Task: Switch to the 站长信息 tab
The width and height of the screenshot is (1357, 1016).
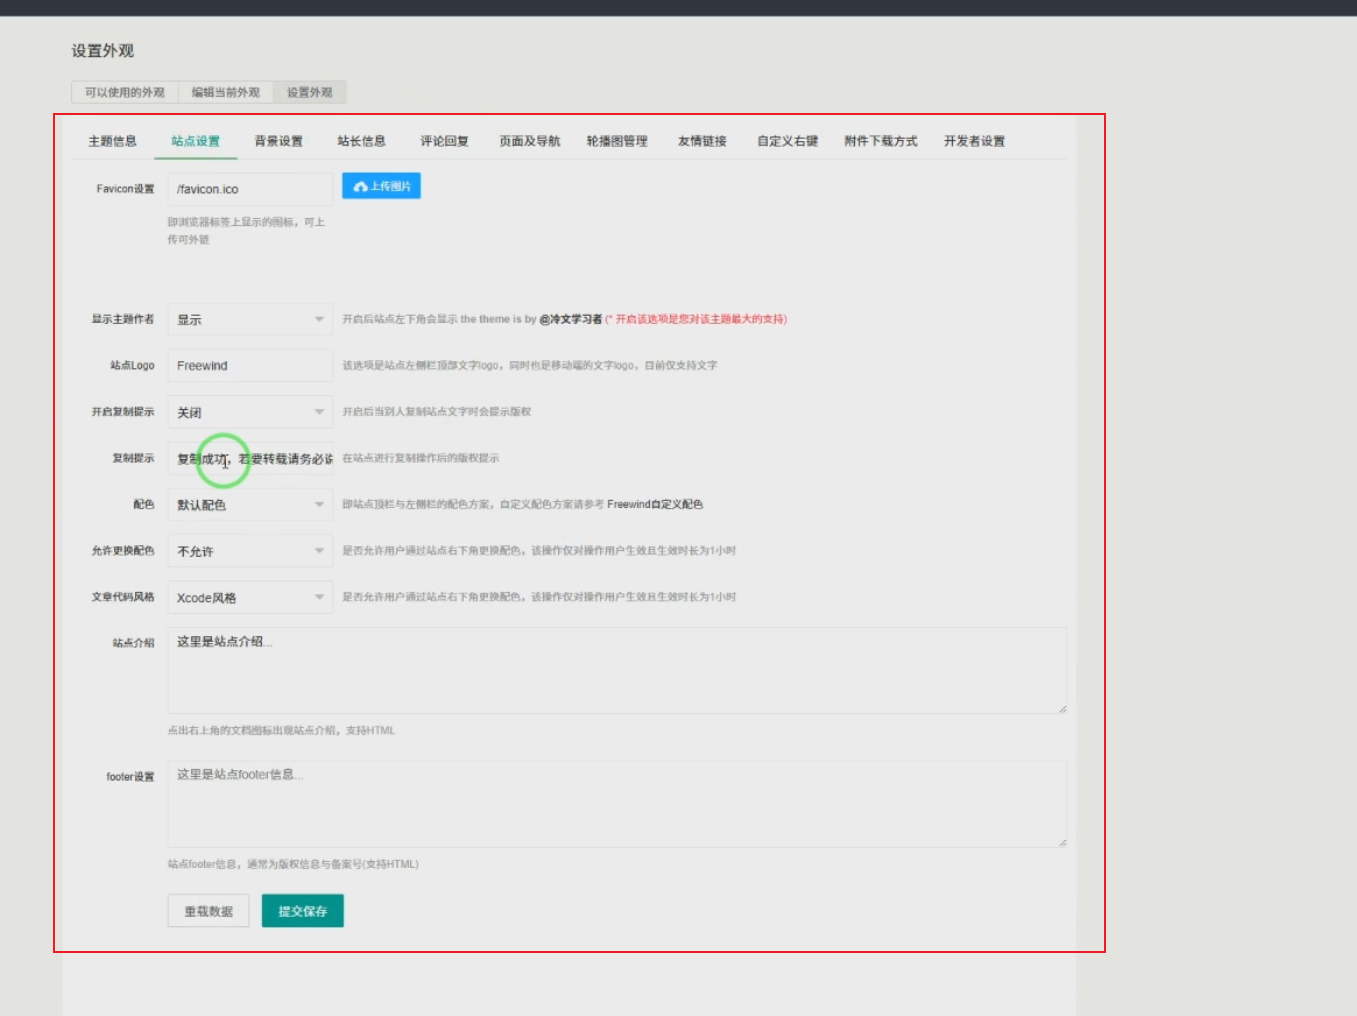Action: tap(363, 141)
